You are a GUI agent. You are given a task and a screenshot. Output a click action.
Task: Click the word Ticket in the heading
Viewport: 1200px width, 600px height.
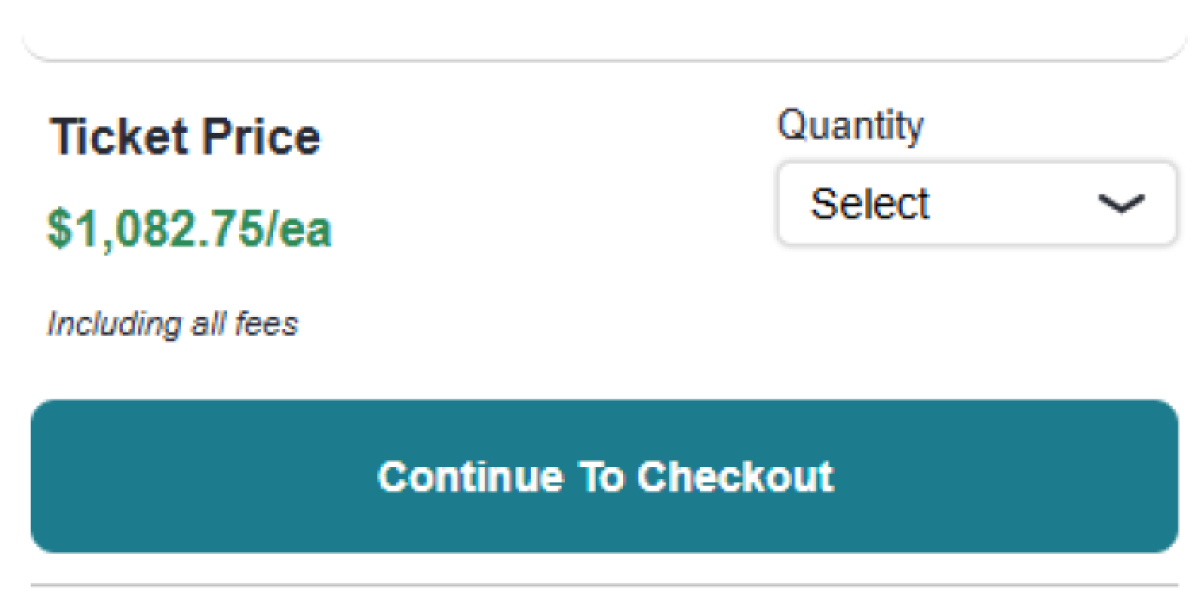107,137
